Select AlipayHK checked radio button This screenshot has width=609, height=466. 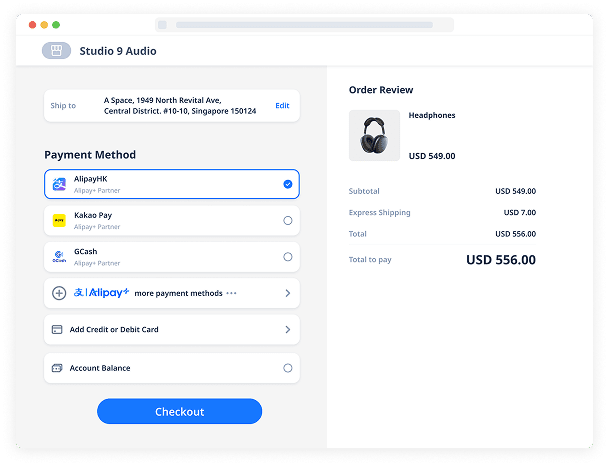[x=288, y=184]
